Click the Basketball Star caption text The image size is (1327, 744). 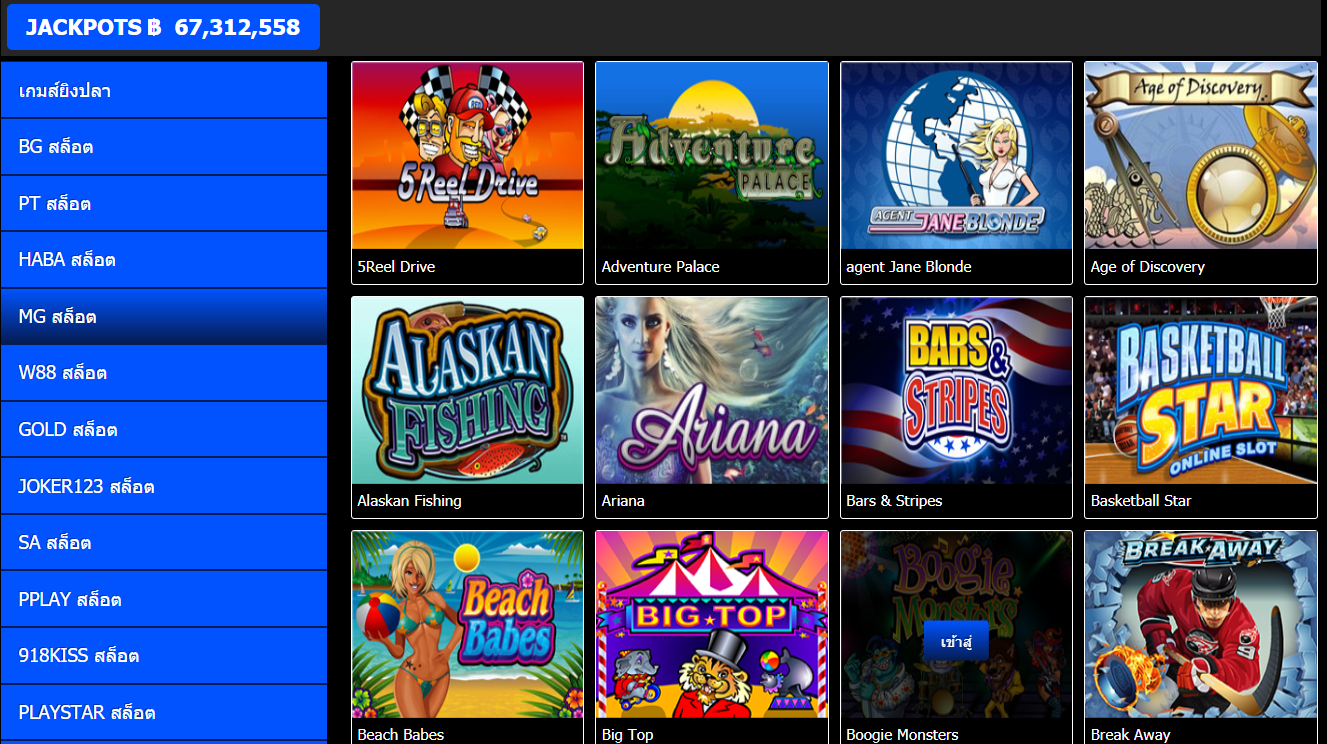1140,501
